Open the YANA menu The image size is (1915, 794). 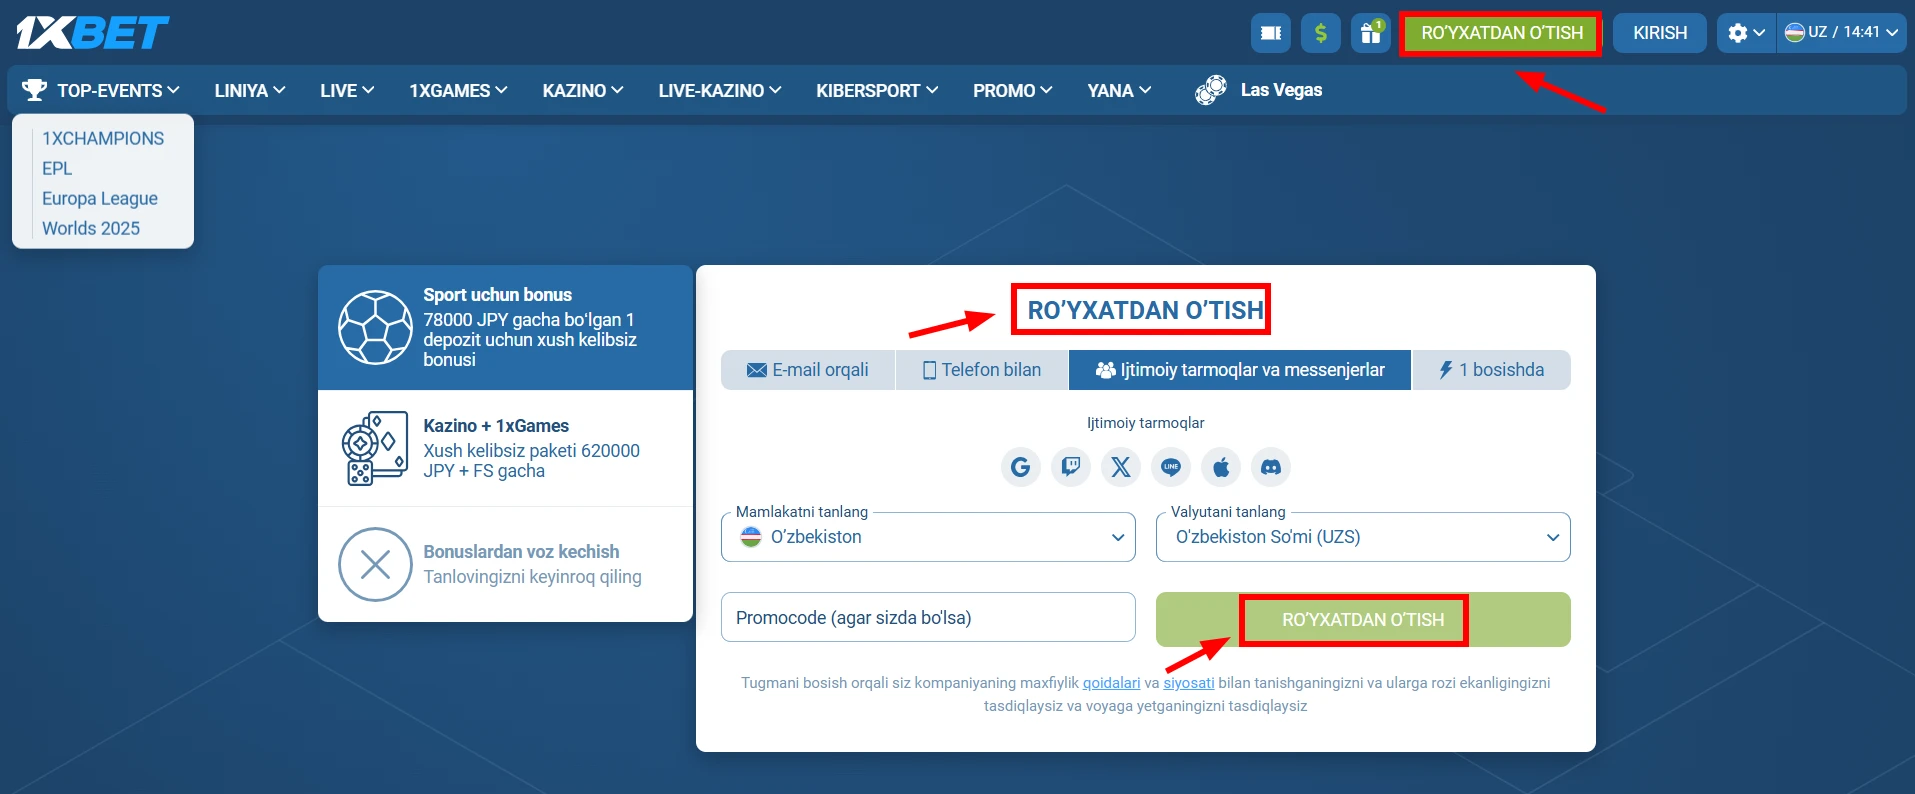1120,90
